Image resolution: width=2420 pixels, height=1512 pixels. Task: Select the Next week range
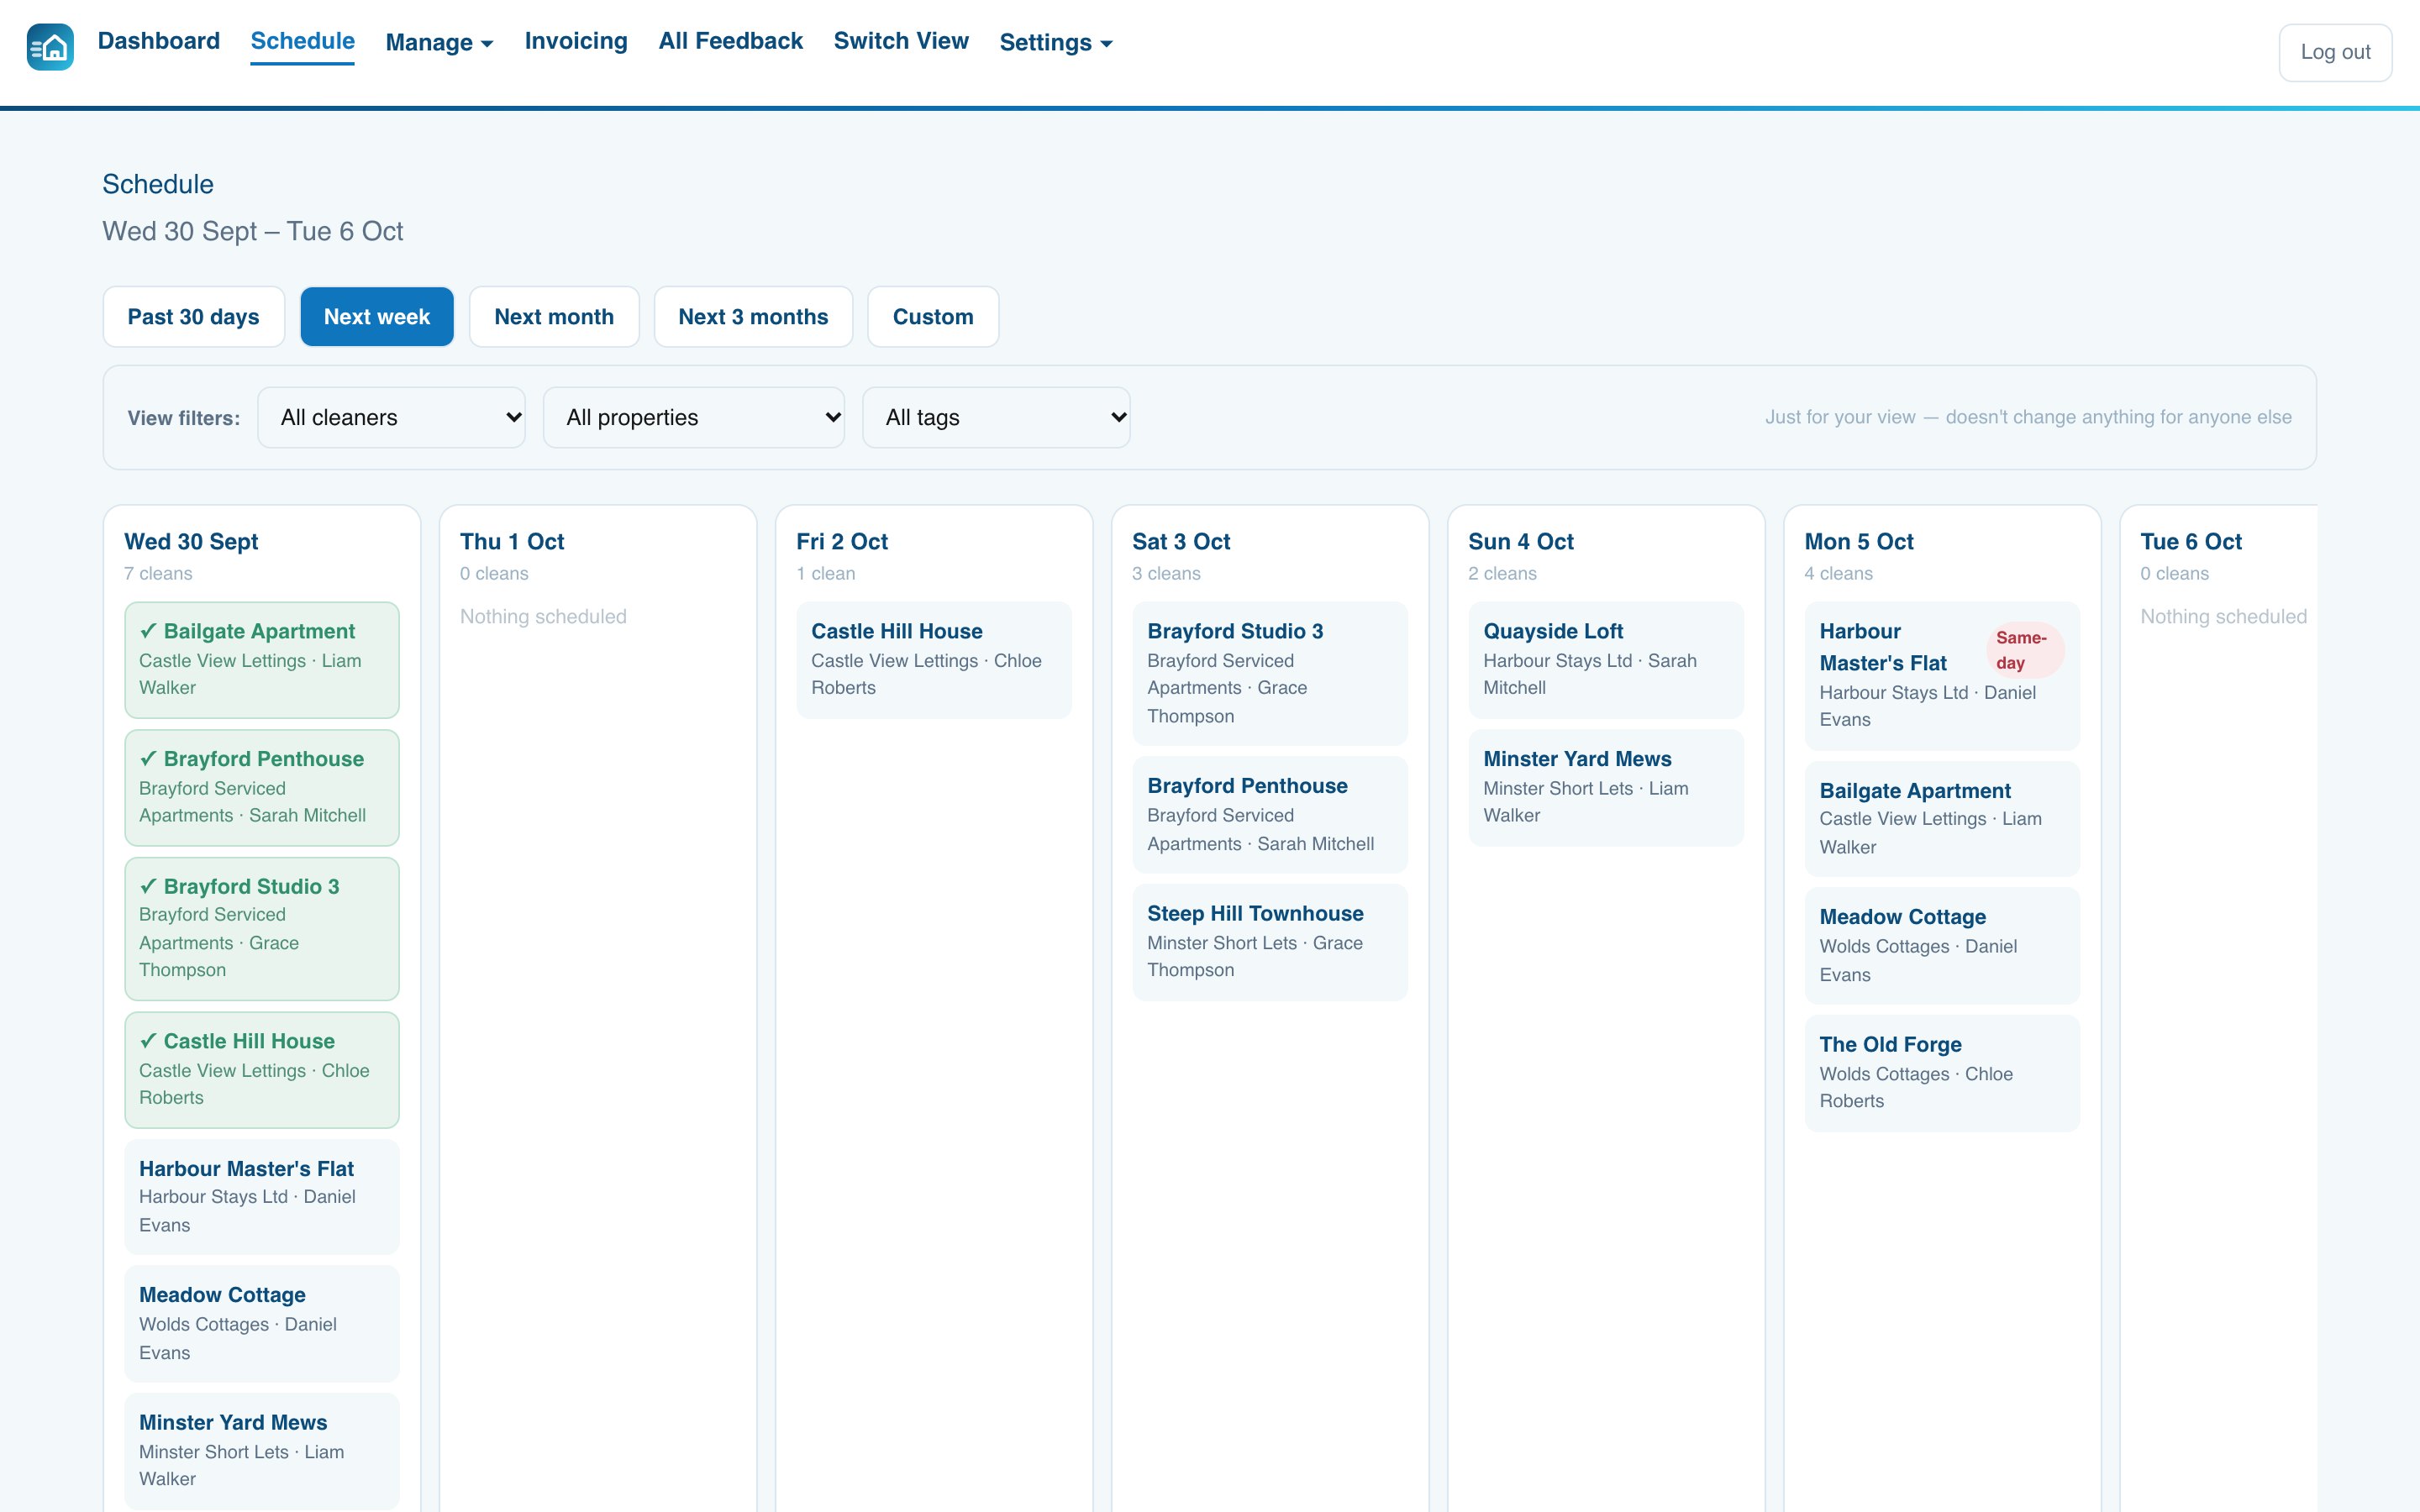pyautogui.click(x=377, y=317)
